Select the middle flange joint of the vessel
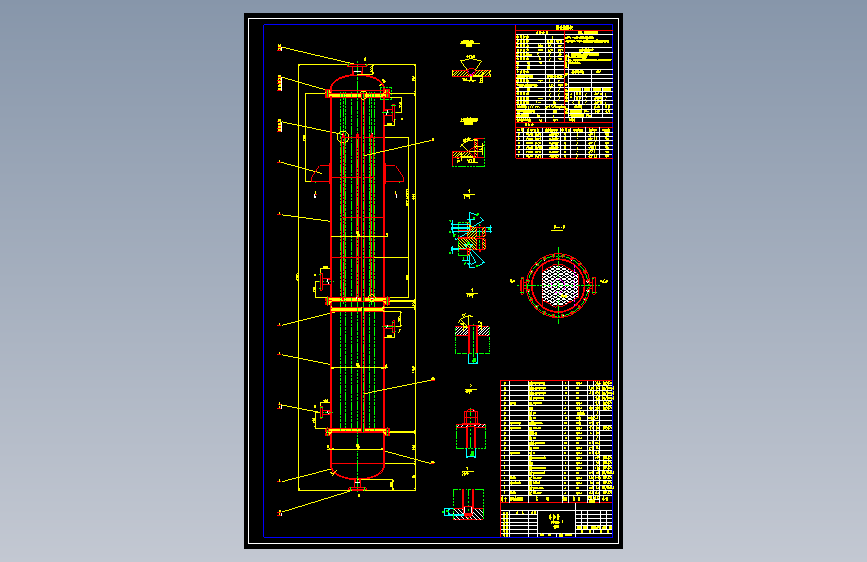Image resolution: width=867 pixels, height=562 pixels. (x=358, y=301)
